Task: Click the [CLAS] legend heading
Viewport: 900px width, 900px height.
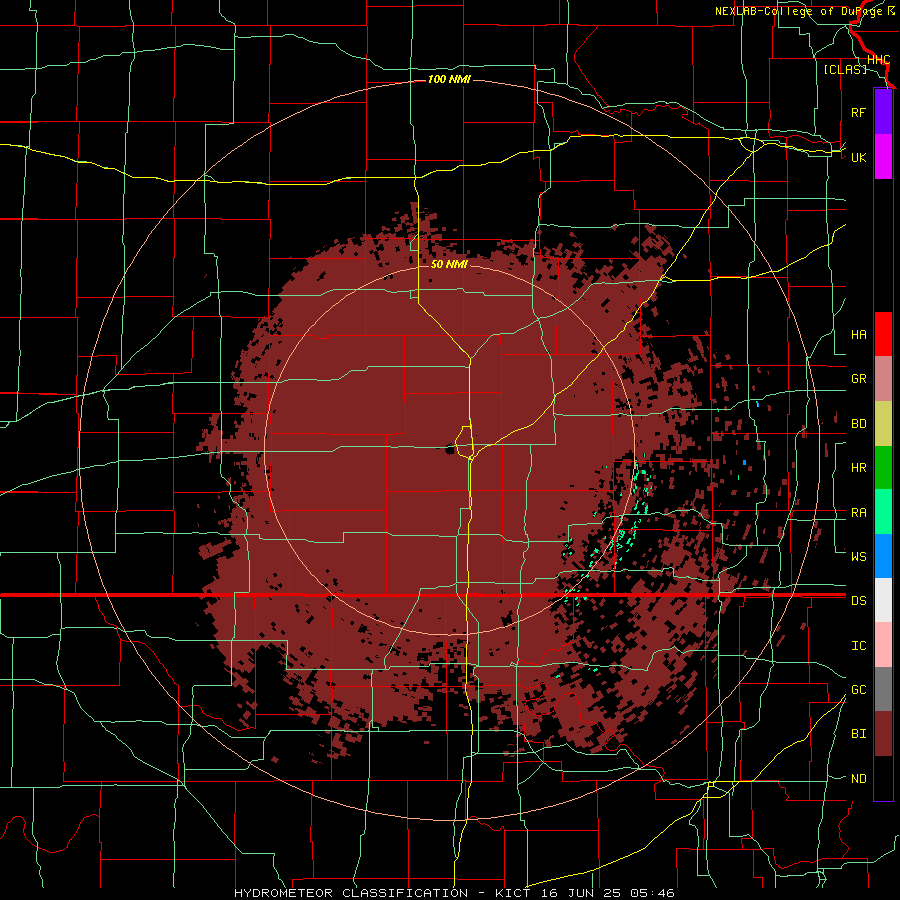Action: click(x=845, y=69)
